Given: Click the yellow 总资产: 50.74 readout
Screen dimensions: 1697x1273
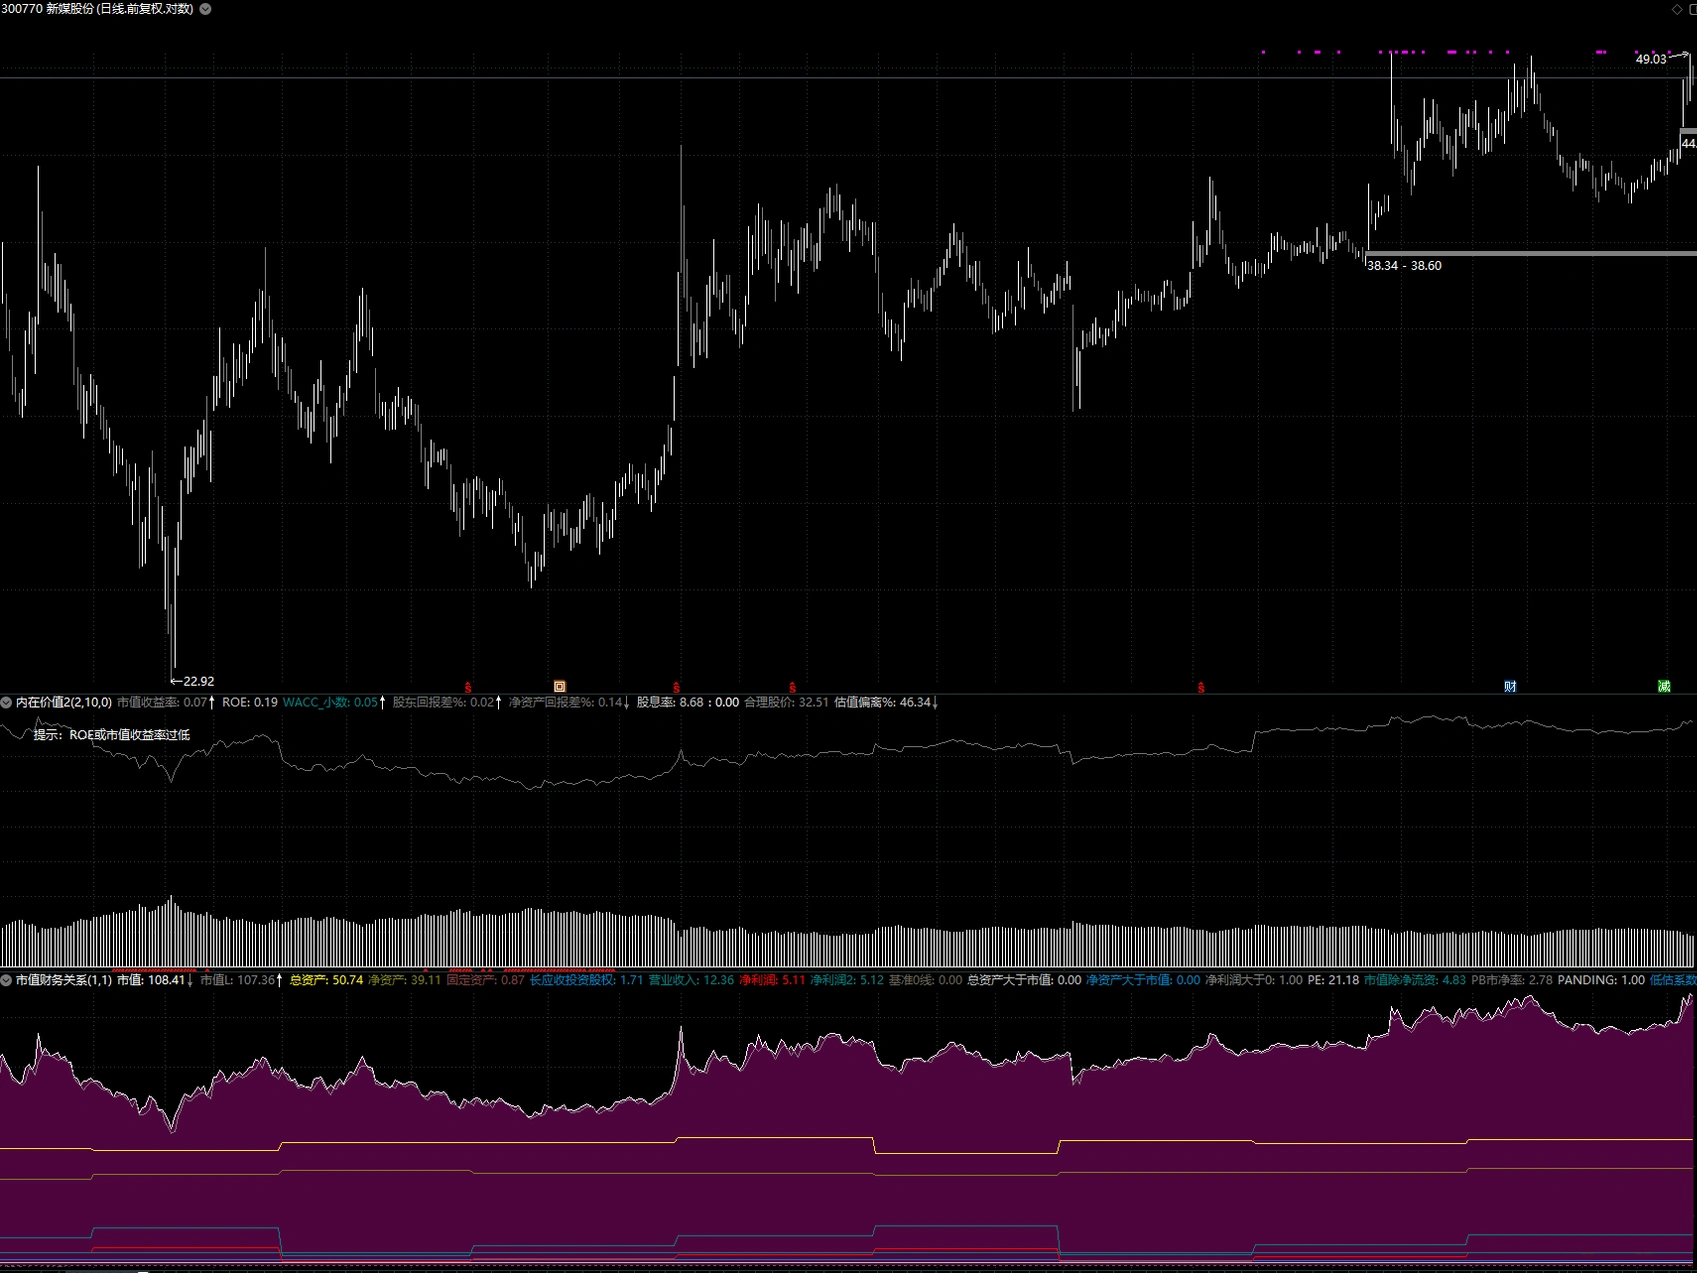Looking at the screenshot, I should click(x=327, y=980).
